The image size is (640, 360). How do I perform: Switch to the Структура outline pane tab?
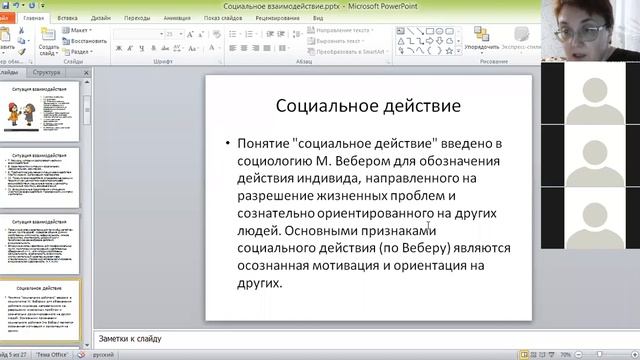click(x=47, y=72)
